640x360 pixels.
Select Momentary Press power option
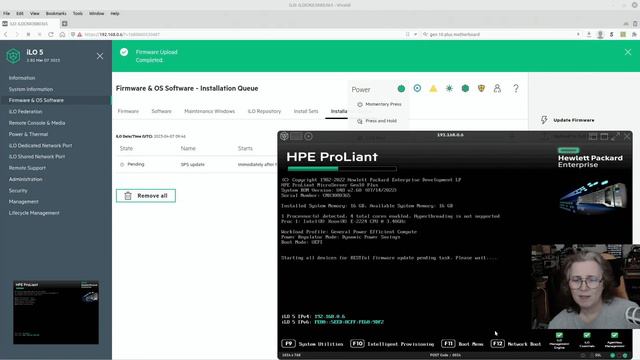(x=379, y=104)
